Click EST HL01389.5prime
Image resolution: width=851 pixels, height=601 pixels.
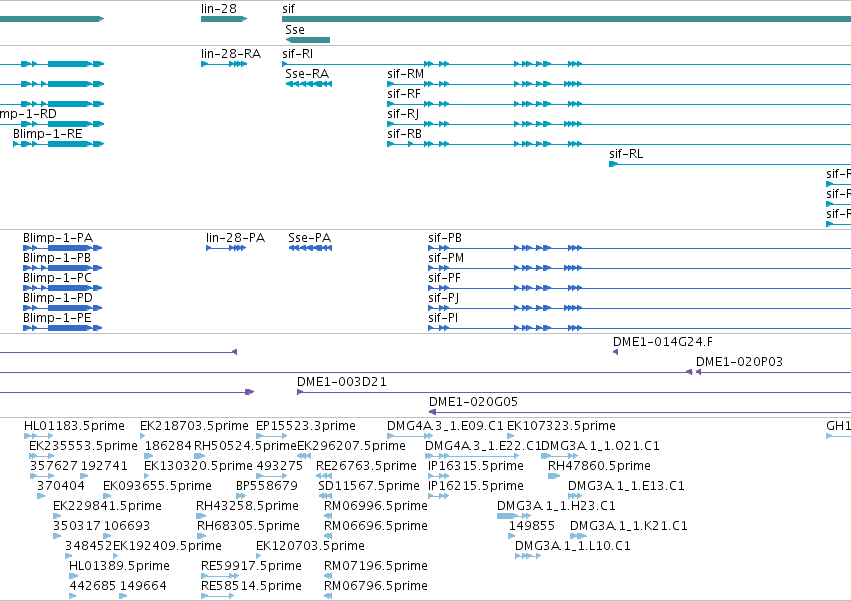pyautogui.click(x=73, y=576)
